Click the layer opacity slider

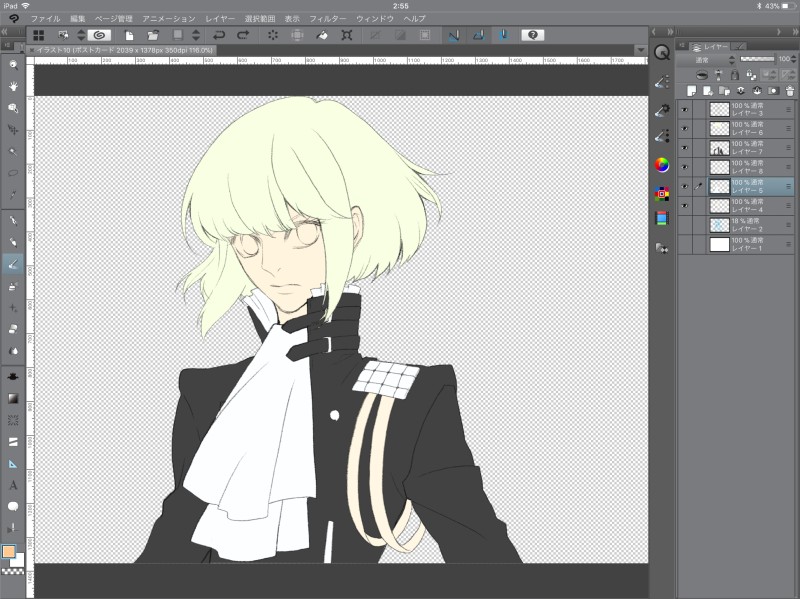click(757, 59)
